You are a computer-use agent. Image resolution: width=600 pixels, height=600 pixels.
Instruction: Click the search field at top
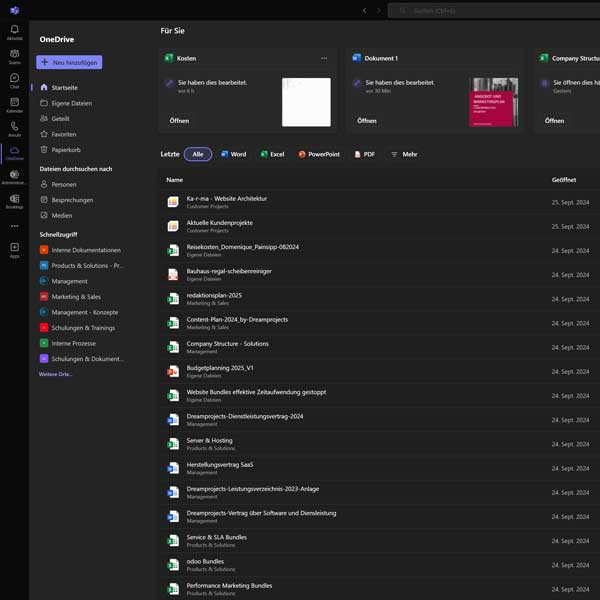494,11
